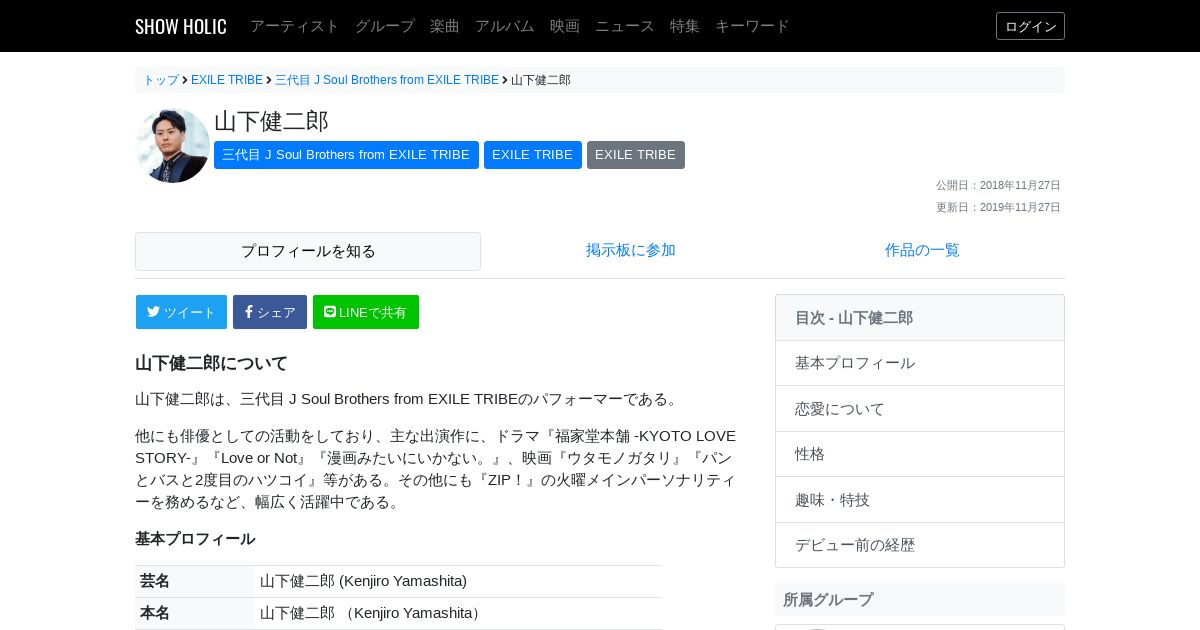Jump to デビュー前の経歴 in the contents list
This screenshot has width=1200, height=630.
(920, 545)
